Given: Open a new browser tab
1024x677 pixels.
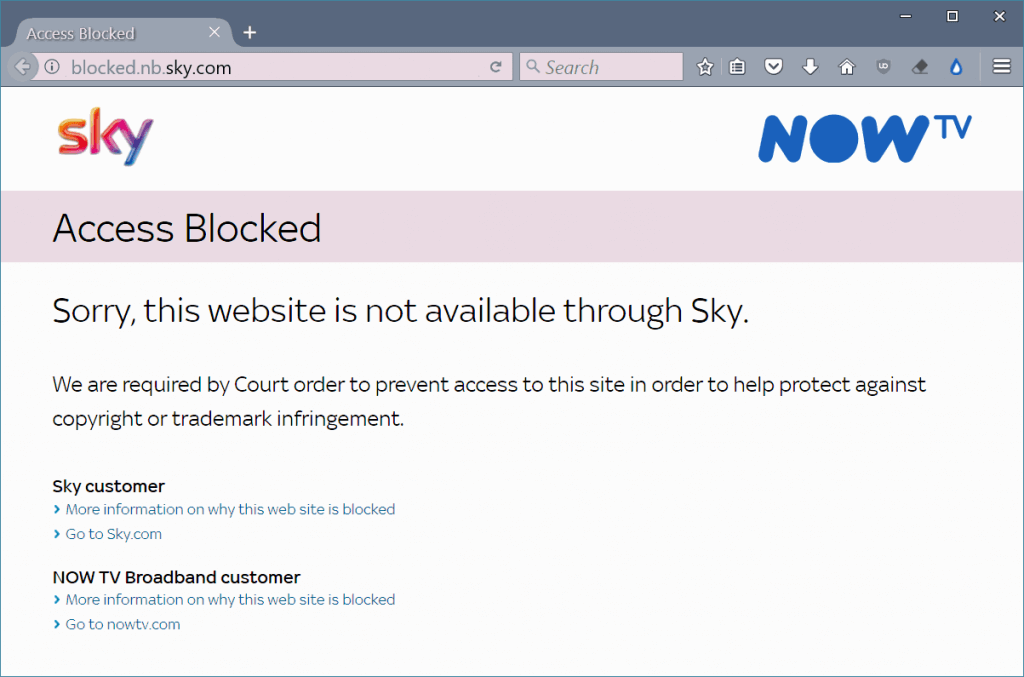Looking at the screenshot, I should [249, 31].
